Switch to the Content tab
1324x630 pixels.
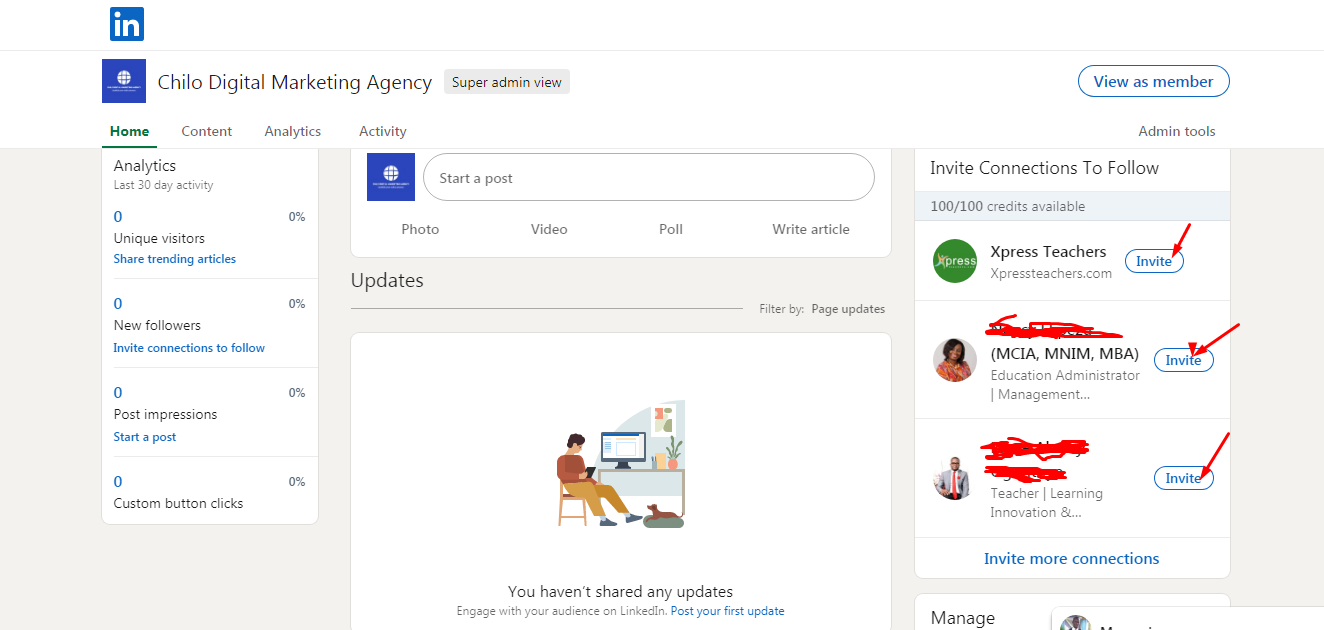(207, 131)
